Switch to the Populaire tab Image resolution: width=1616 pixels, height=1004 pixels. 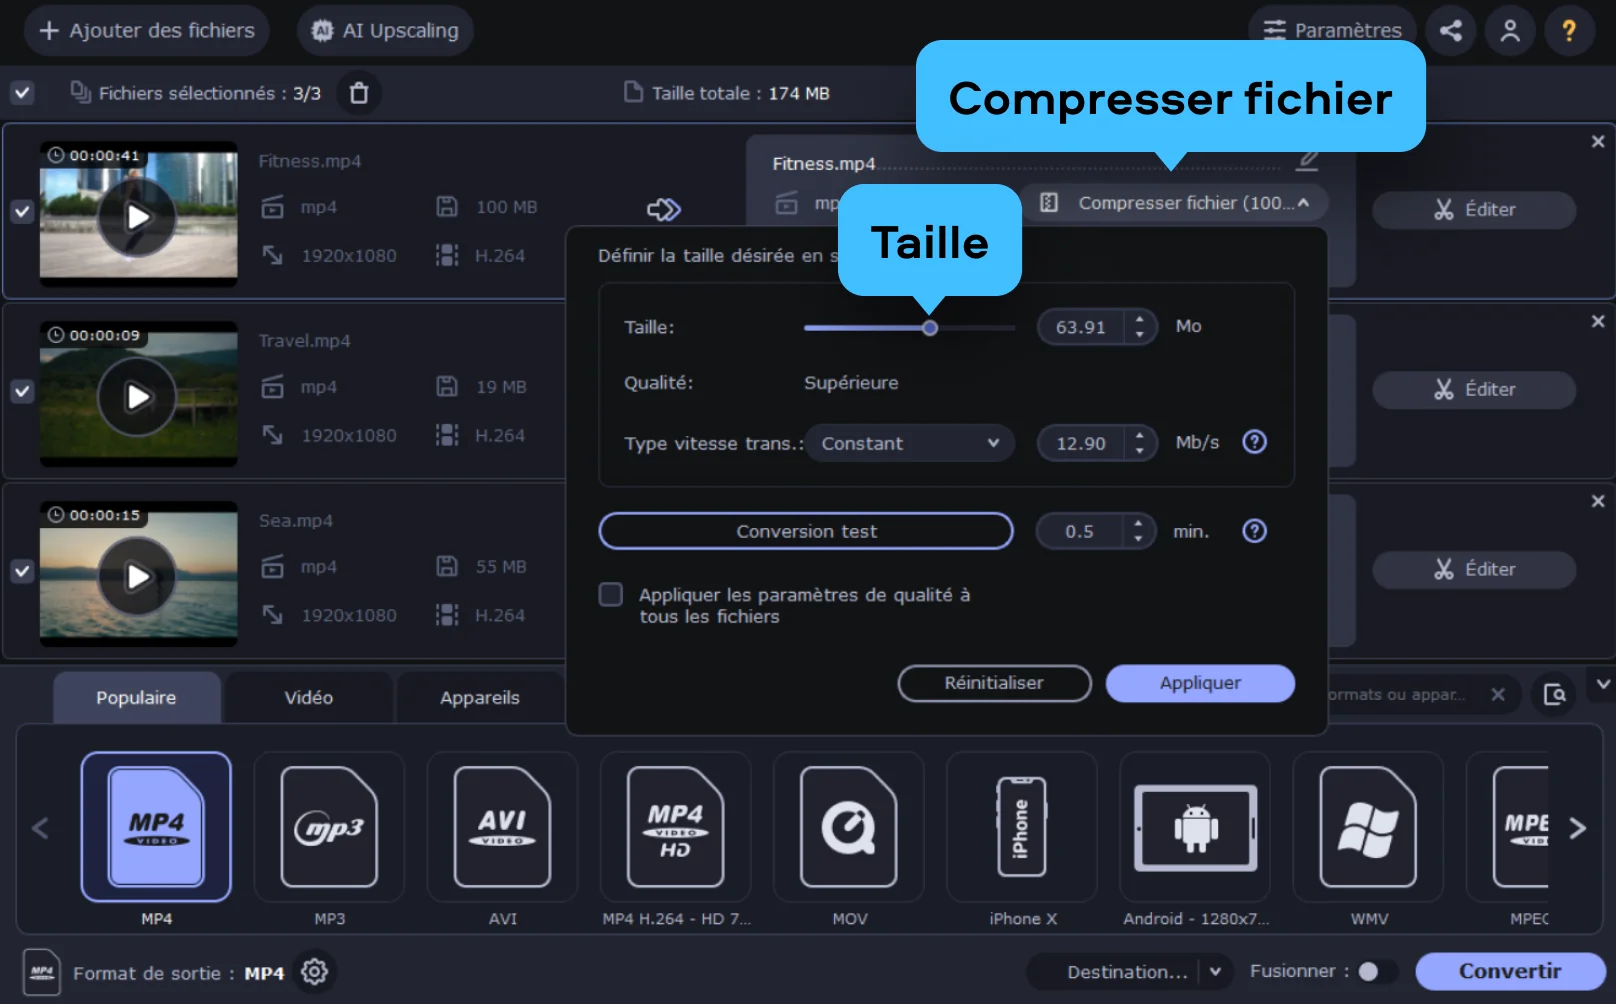point(136,697)
